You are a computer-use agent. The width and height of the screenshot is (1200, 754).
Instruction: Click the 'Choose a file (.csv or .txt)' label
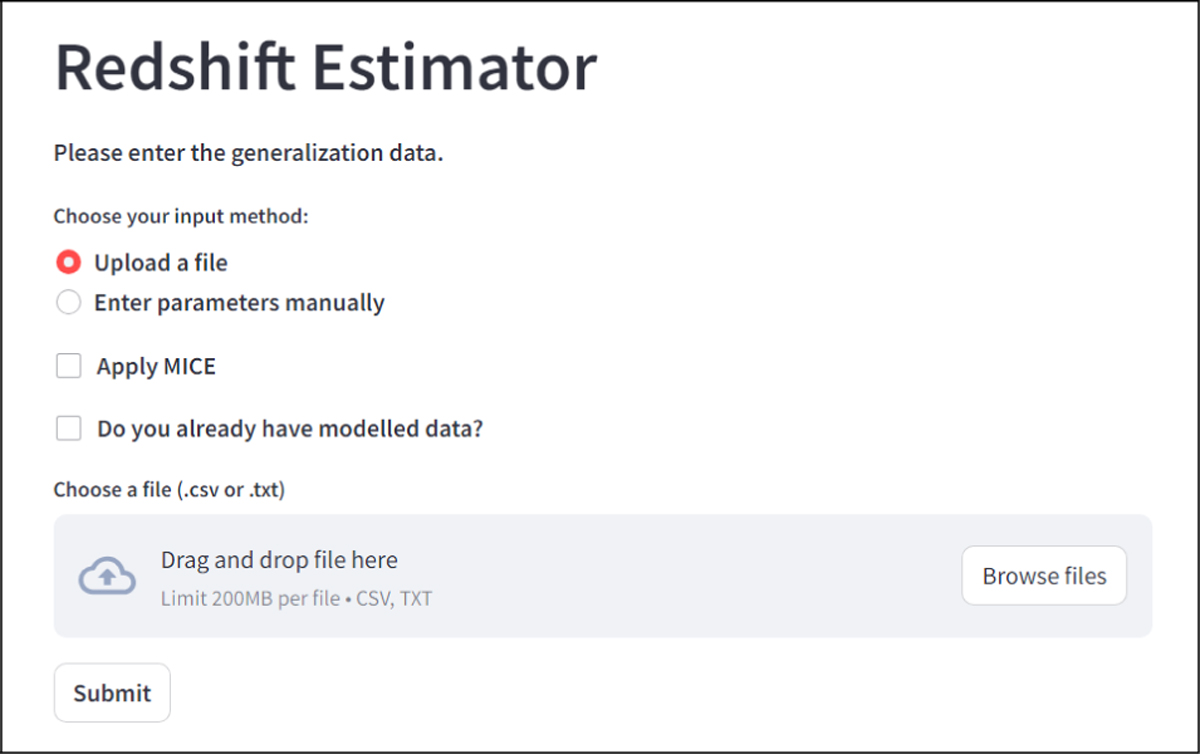pyautogui.click(x=169, y=490)
